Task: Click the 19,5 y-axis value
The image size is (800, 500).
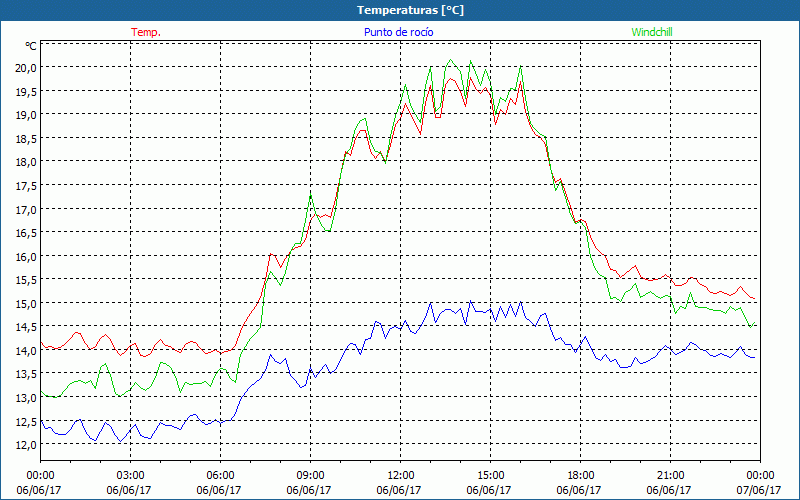Action: [26, 92]
